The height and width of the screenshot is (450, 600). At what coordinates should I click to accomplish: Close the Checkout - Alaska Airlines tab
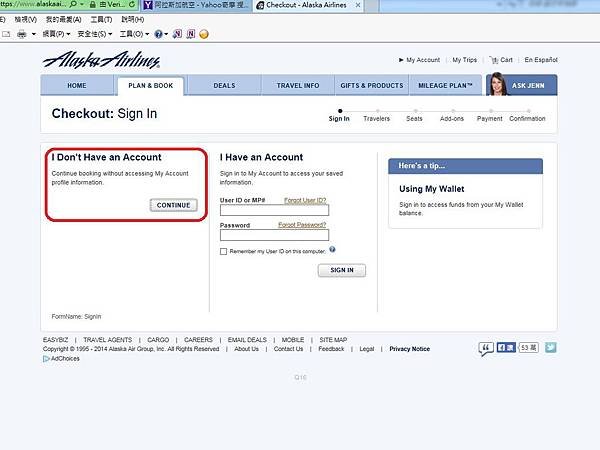pyautogui.click(x=358, y=5)
